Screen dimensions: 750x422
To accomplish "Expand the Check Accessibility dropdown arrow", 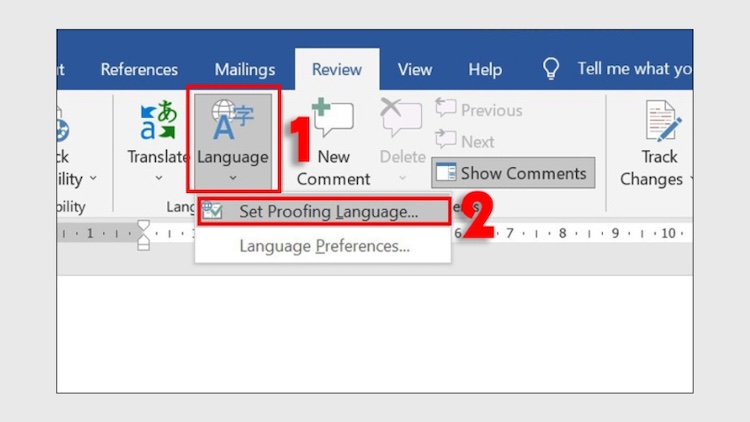I will 93,179.
